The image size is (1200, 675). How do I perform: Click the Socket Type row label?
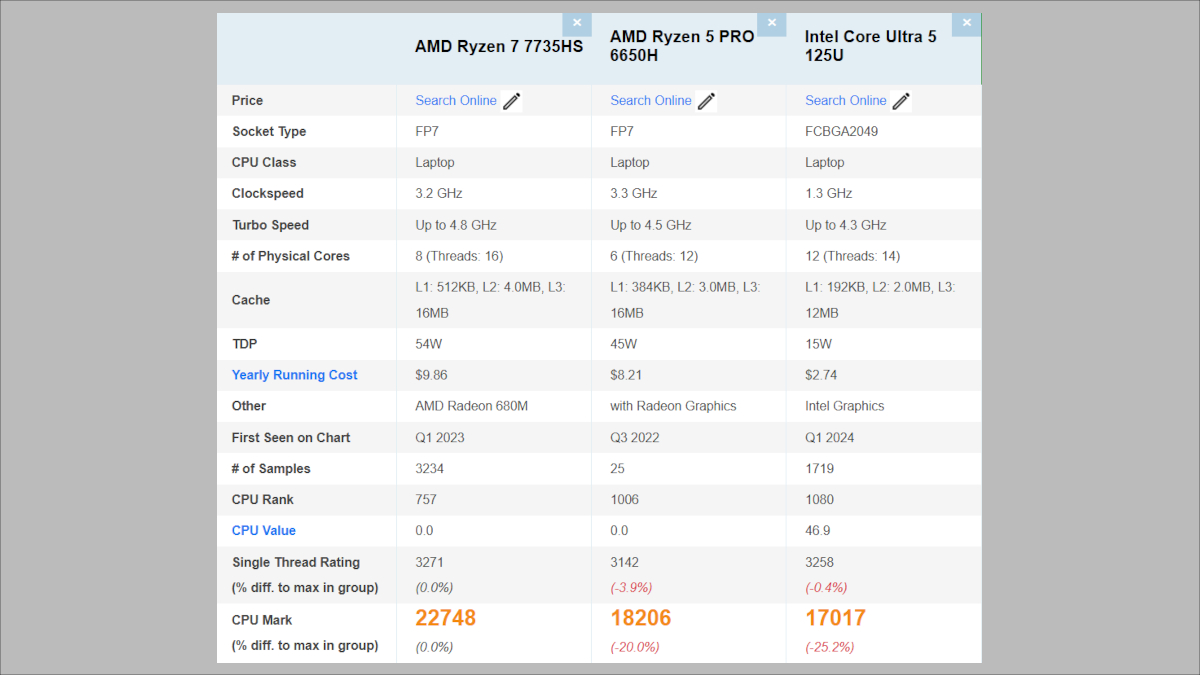[272, 131]
